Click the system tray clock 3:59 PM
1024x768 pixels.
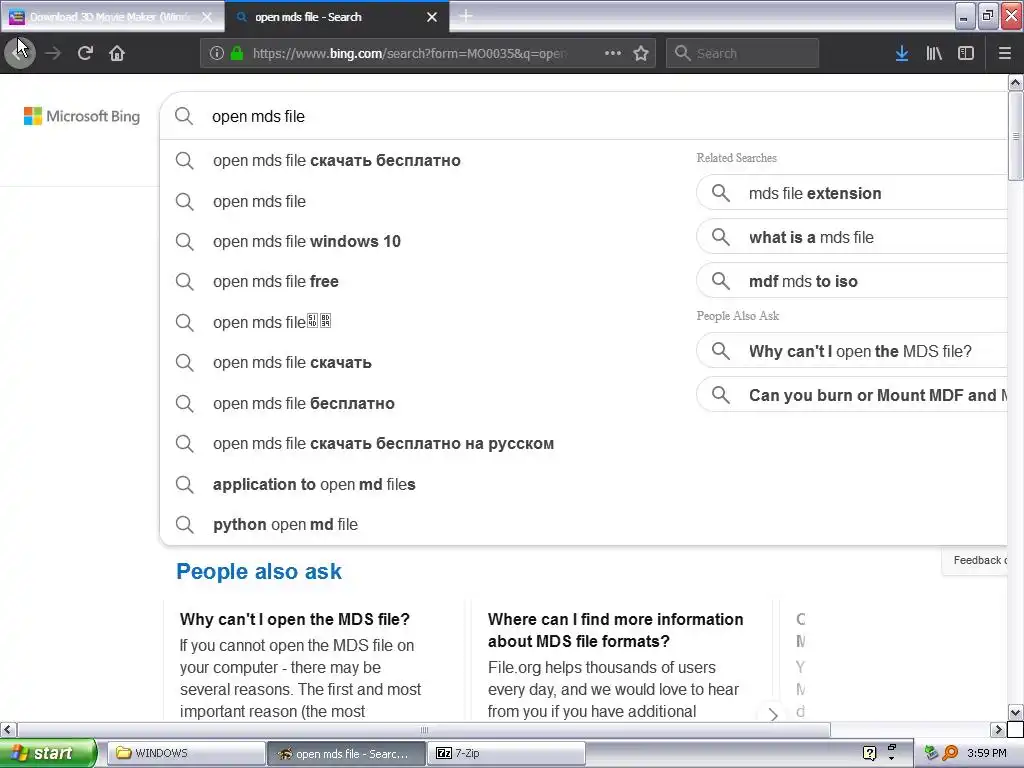click(x=987, y=753)
